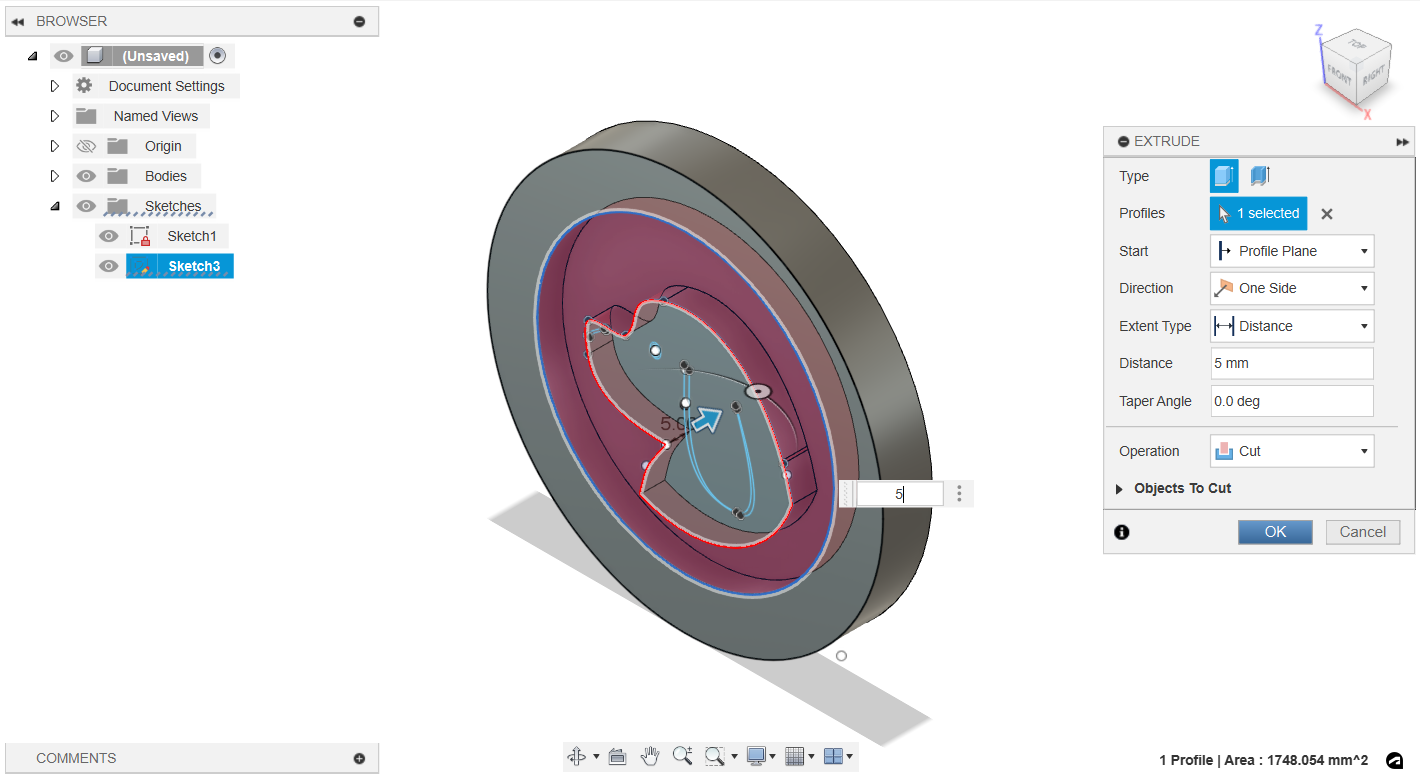Expand the Bodies folder
Viewport: 1420px width, 778px height.
pyautogui.click(x=55, y=176)
